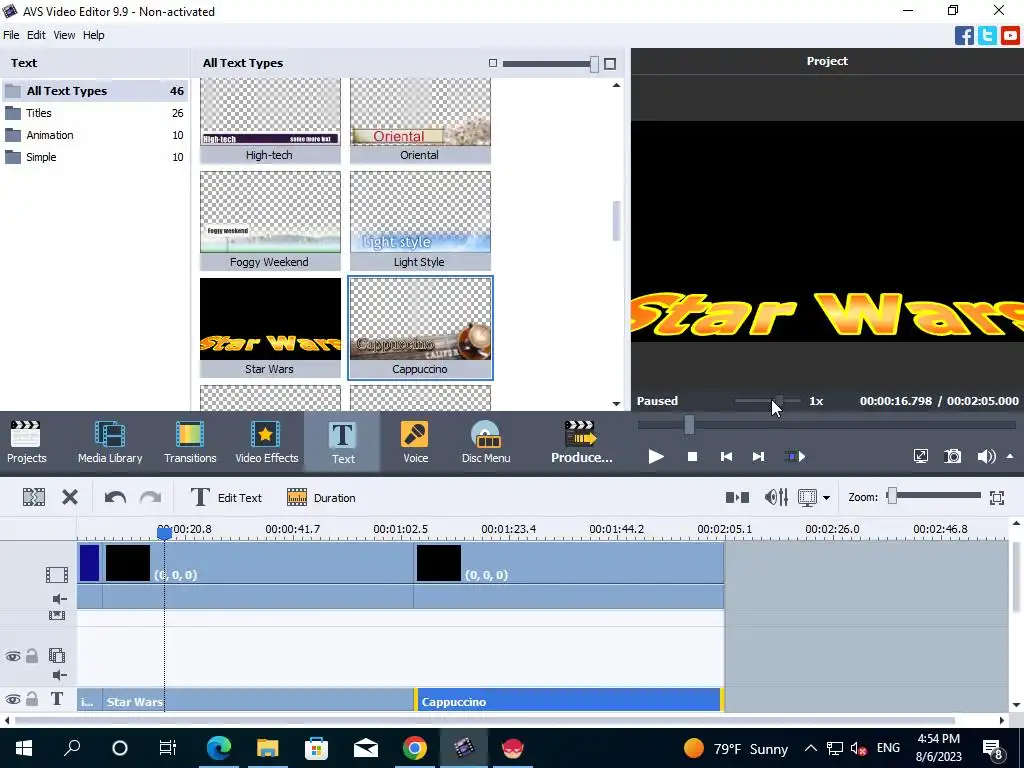Image resolution: width=1024 pixels, height=768 pixels.
Task: Redo the last action
Action: [x=150, y=498]
